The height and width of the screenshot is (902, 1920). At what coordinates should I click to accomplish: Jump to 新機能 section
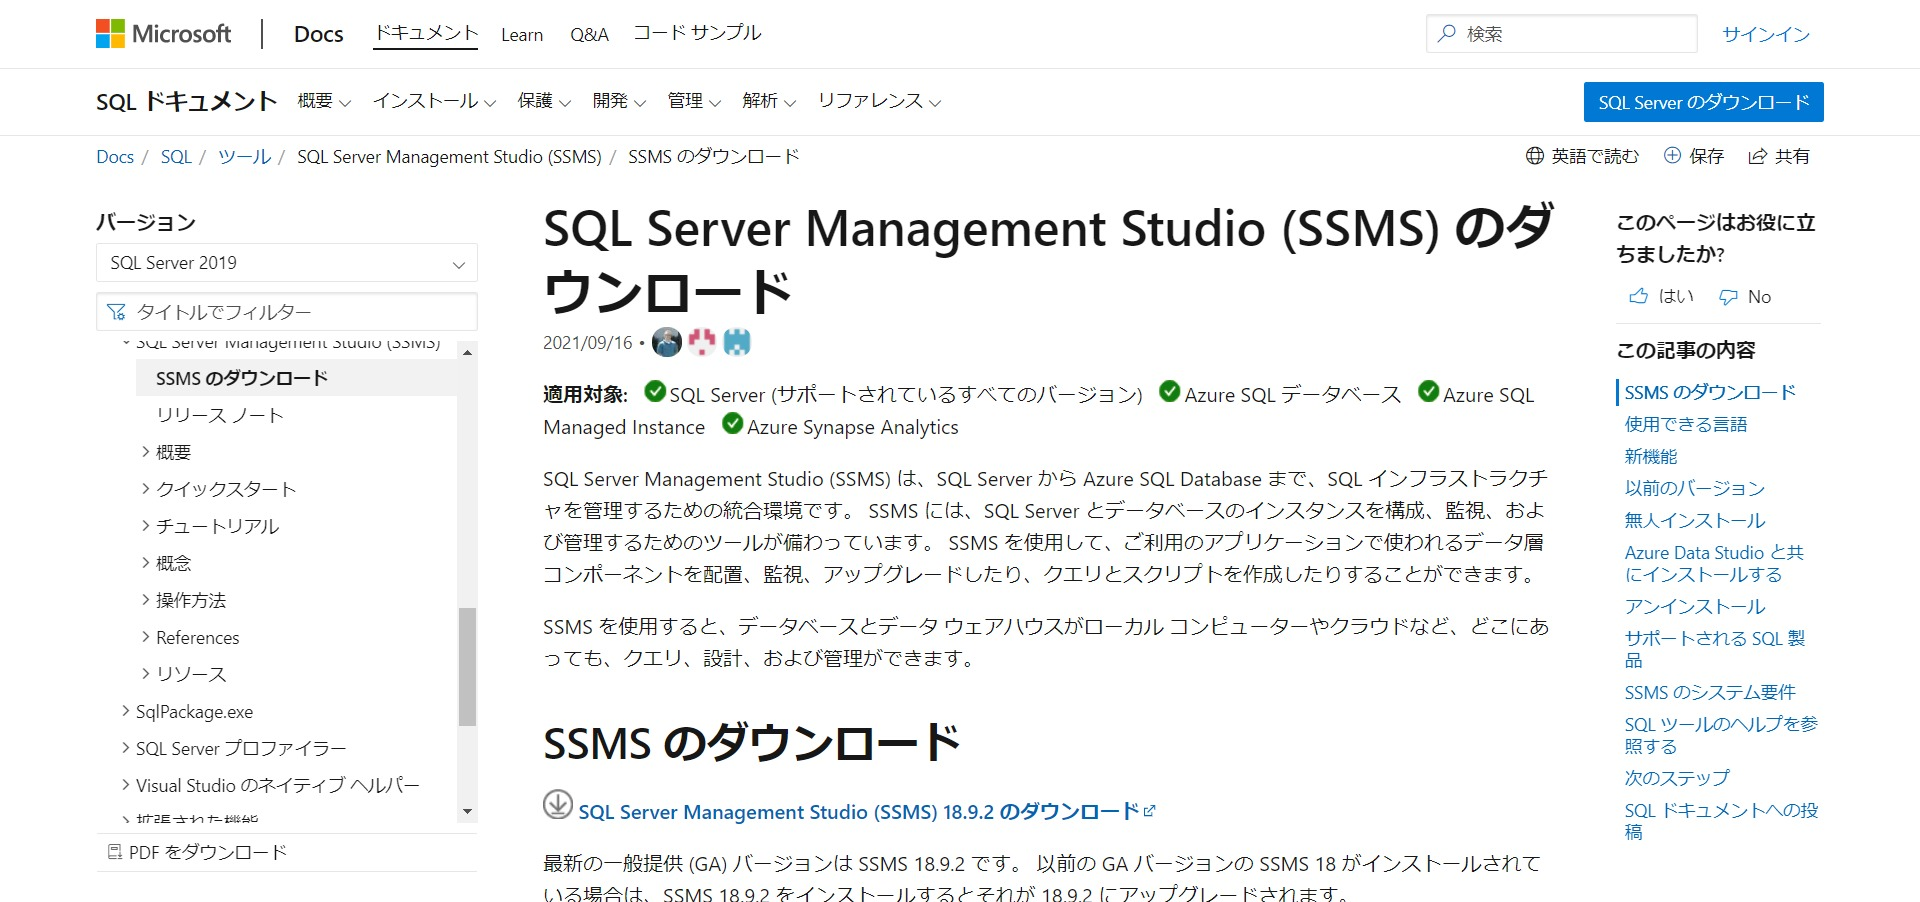pos(1651,456)
